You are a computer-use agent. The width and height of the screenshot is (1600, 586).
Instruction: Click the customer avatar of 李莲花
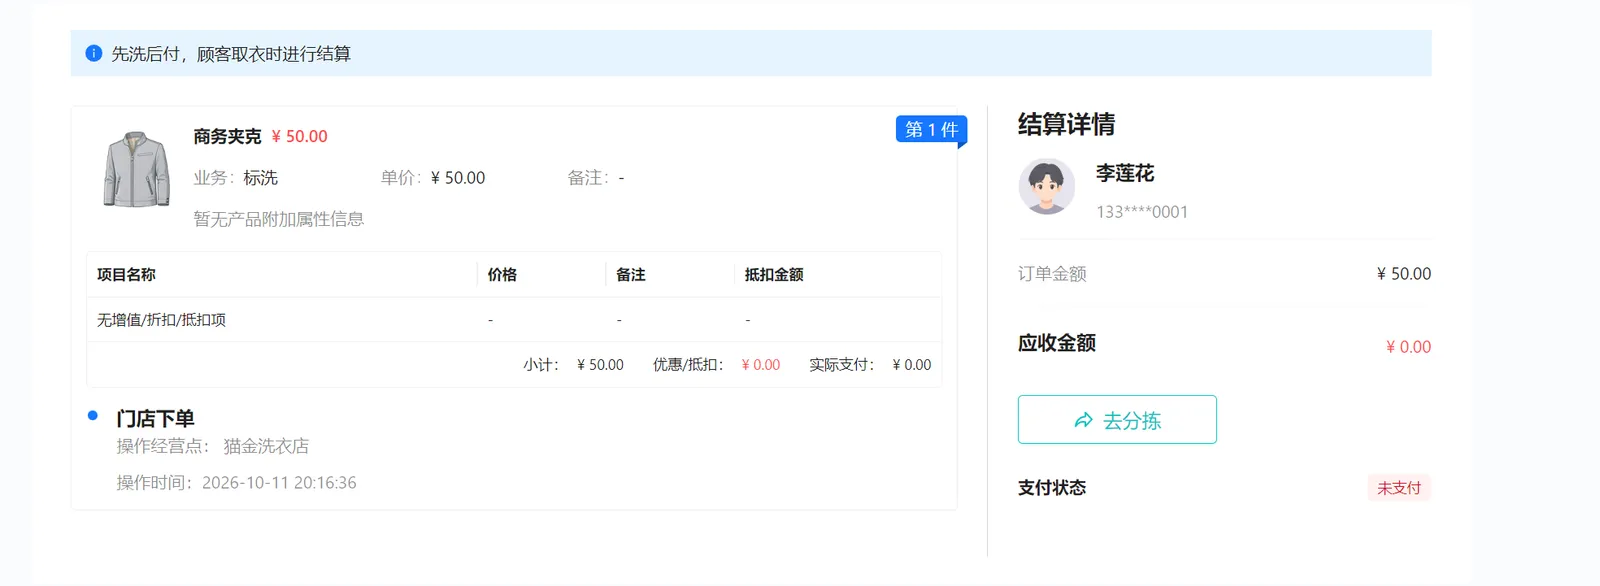click(1046, 186)
